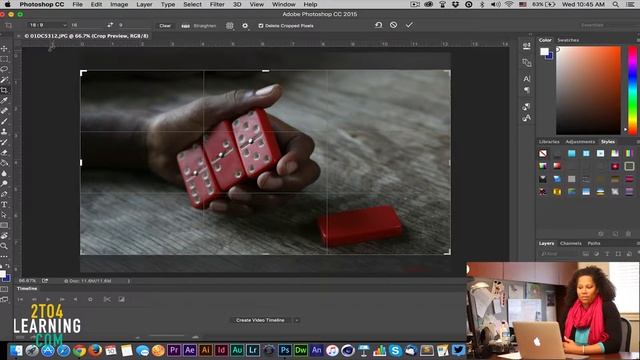Screen dimensions: 640x360
Task: Click the top-middle crop handle
Action: pyautogui.click(x=265, y=71)
